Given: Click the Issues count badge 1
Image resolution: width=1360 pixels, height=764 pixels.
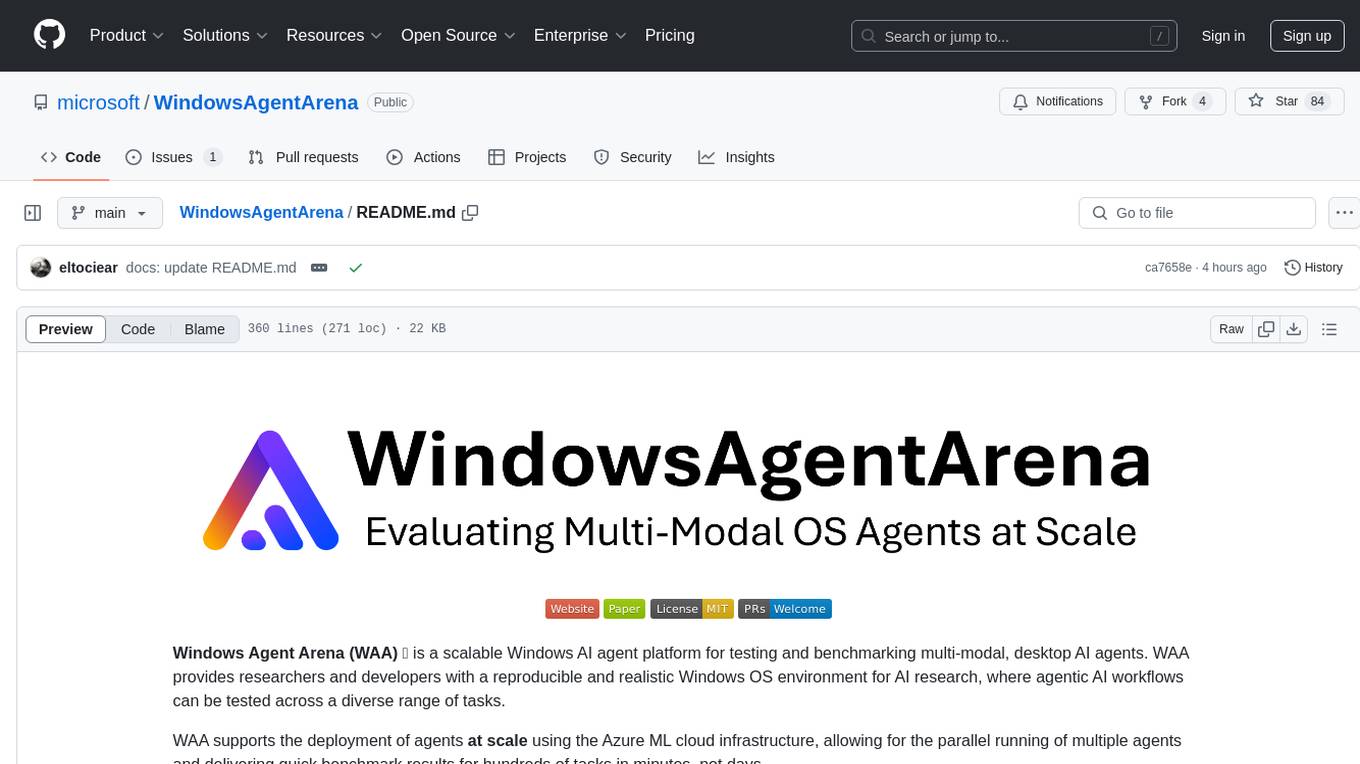Looking at the screenshot, I should tap(212, 157).
